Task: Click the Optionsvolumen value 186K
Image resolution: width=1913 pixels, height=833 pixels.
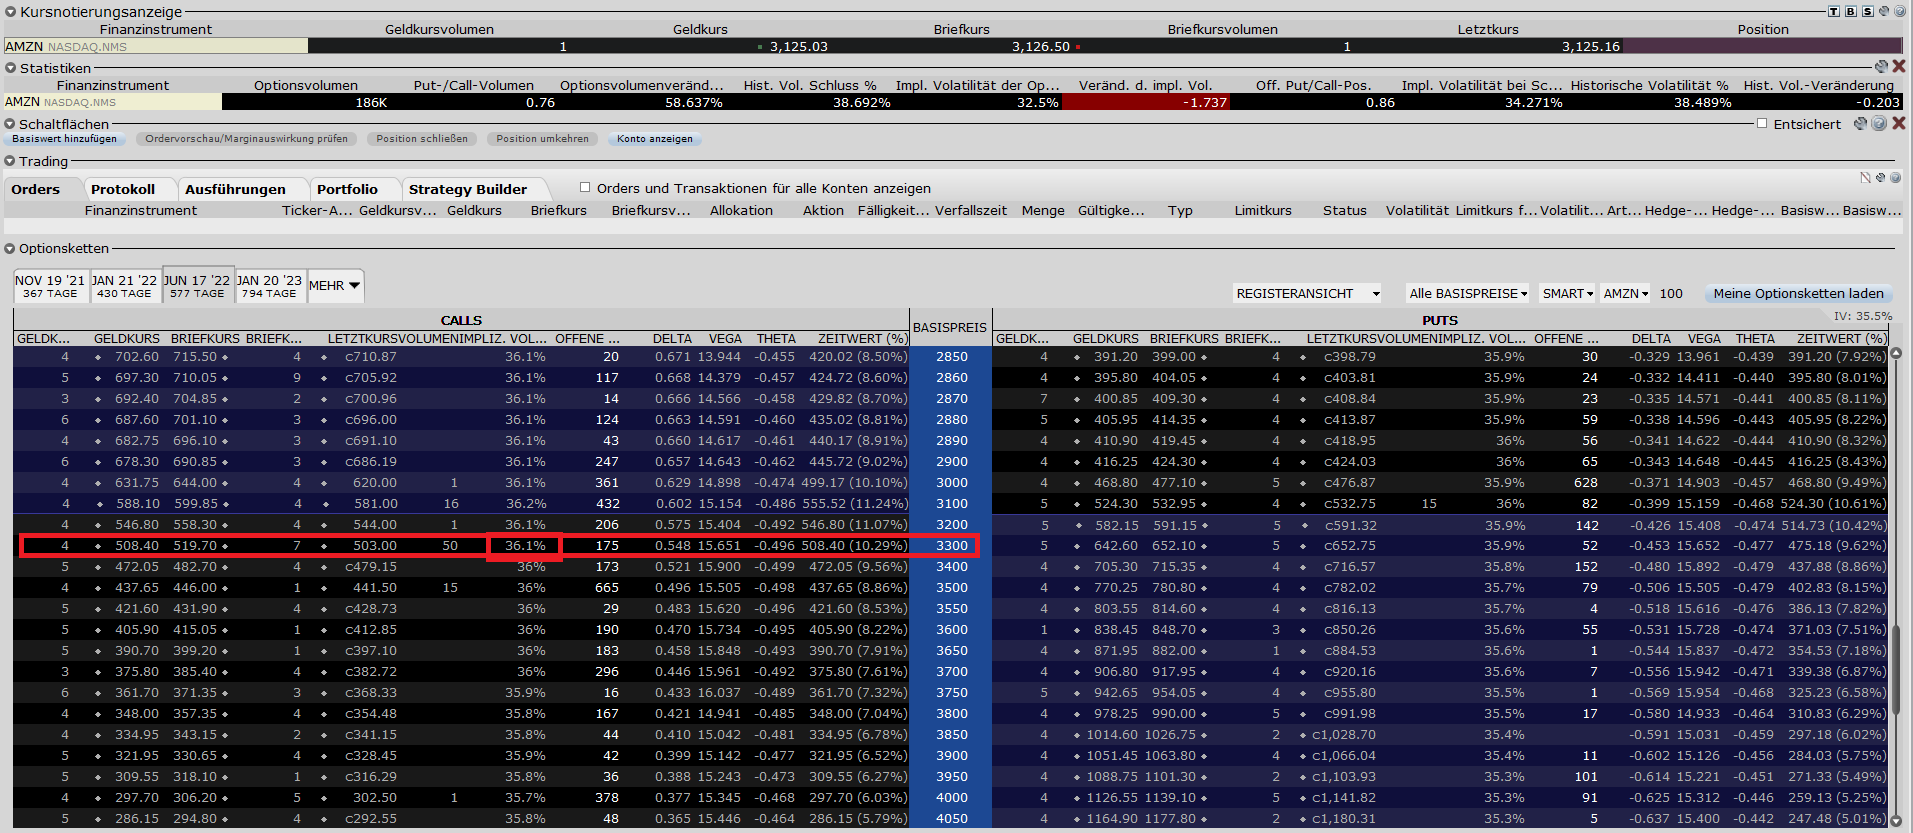Action: coord(371,102)
